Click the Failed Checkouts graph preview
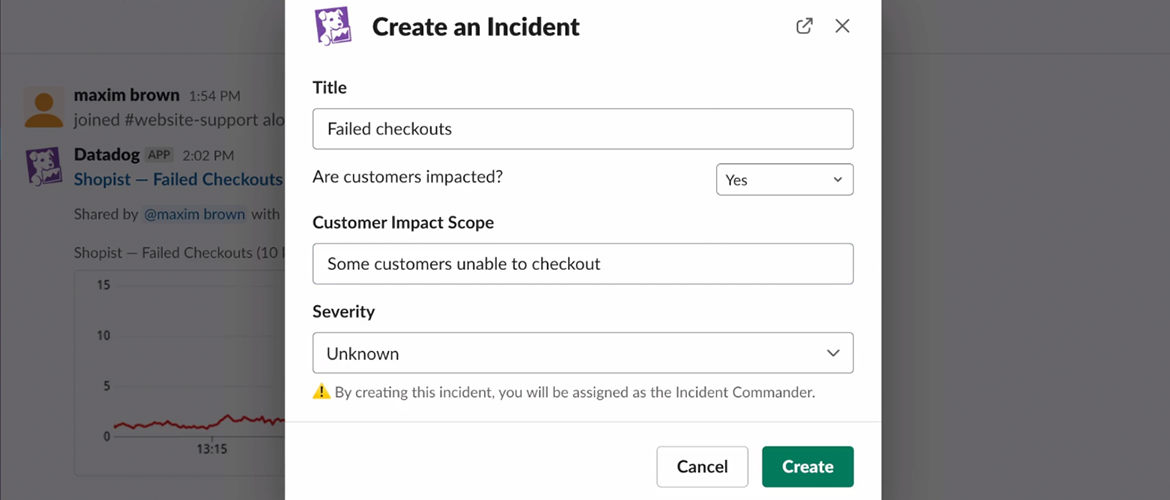This screenshot has height=500, width=1170. click(x=180, y=373)
